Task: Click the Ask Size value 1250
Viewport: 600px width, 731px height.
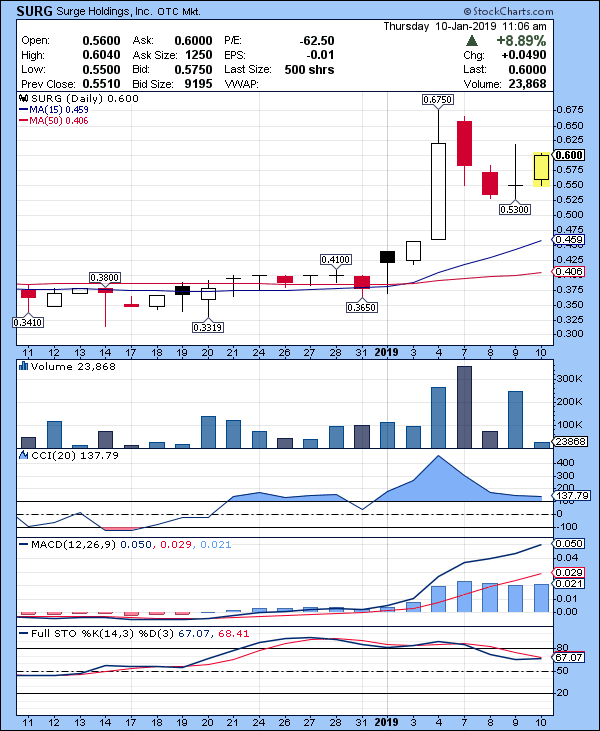Action: pyautogui.click(x=199, y=55)
